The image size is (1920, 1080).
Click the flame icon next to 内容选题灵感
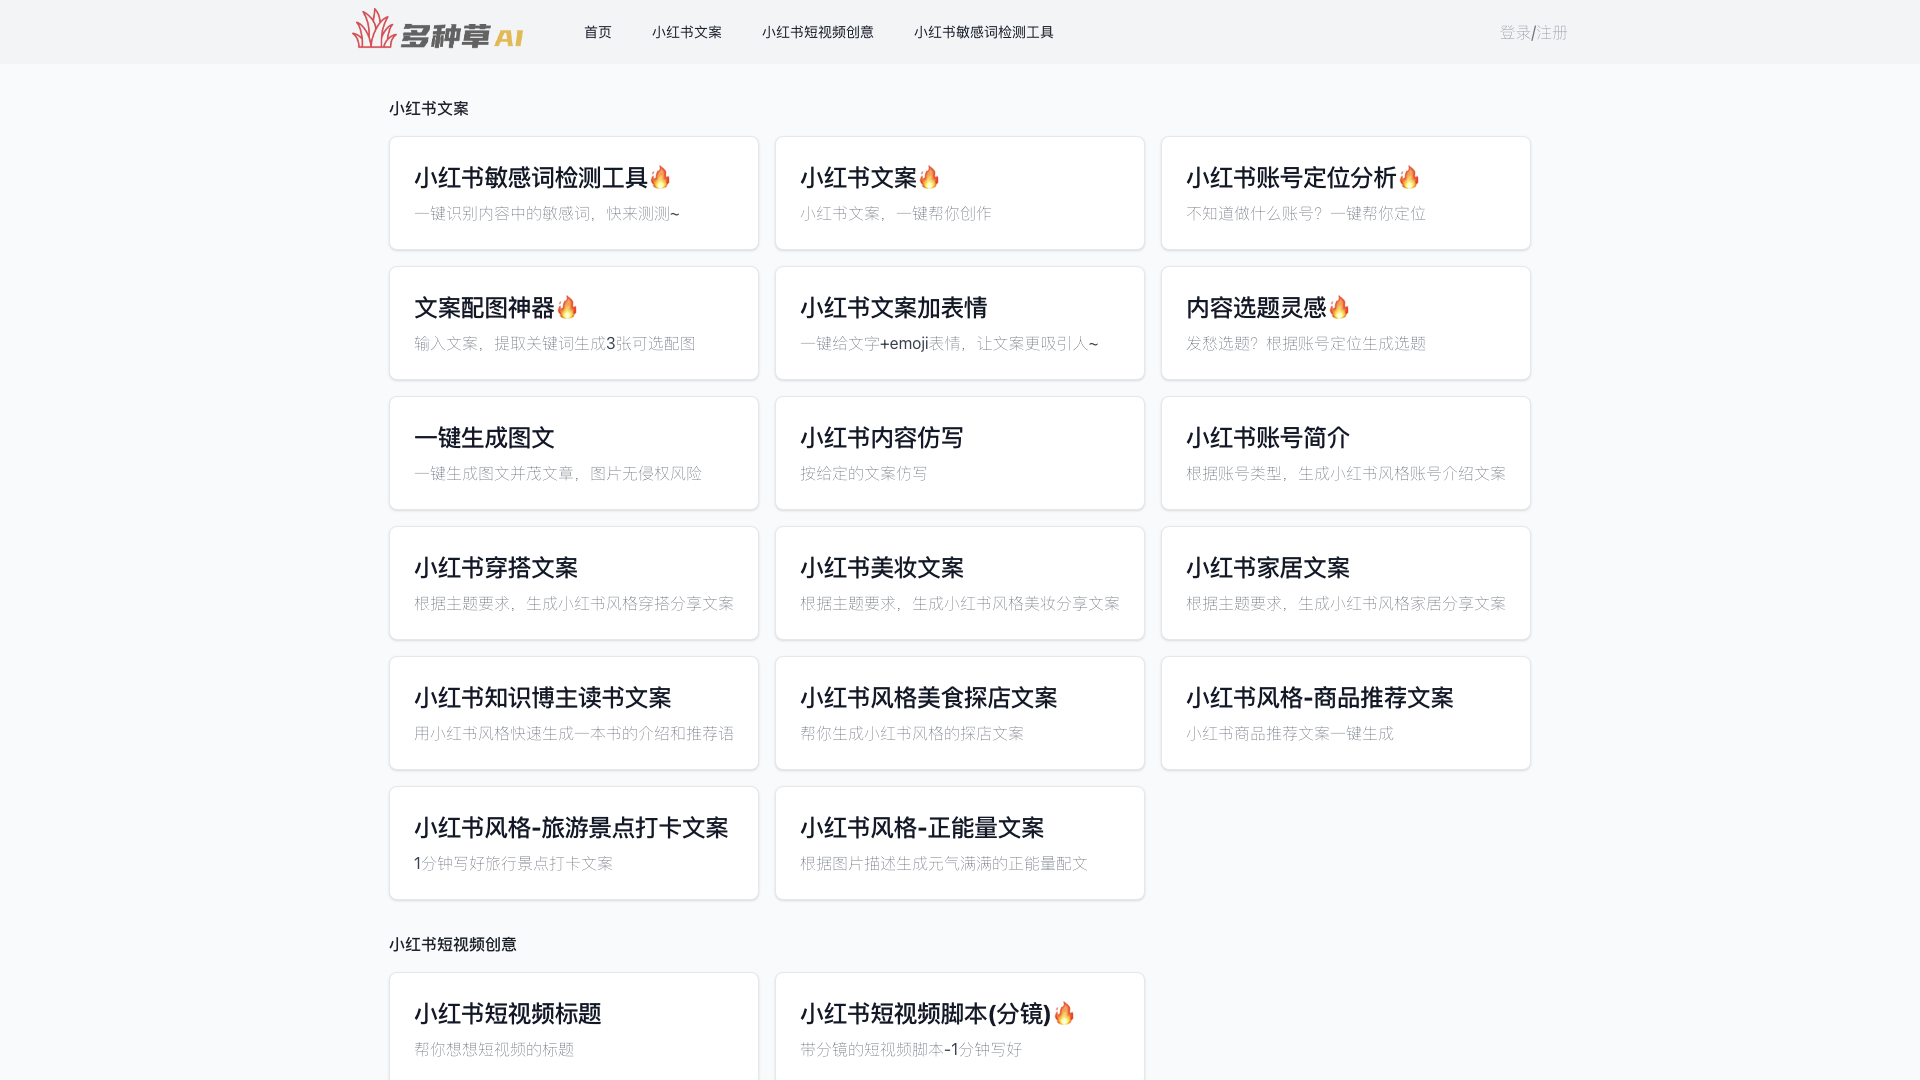(x=1340, y=307)
